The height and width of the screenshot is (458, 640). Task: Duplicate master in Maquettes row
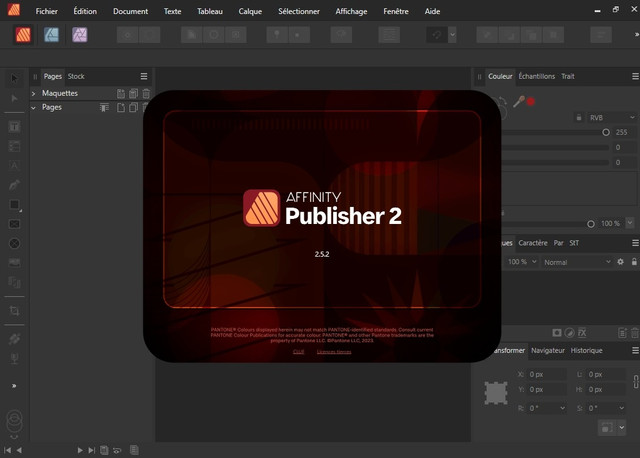133,93
